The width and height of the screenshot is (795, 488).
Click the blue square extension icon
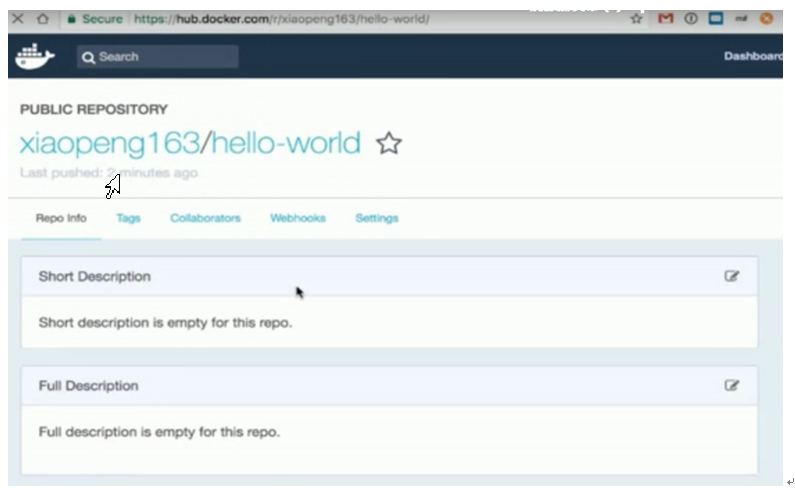tap(715, 19)
